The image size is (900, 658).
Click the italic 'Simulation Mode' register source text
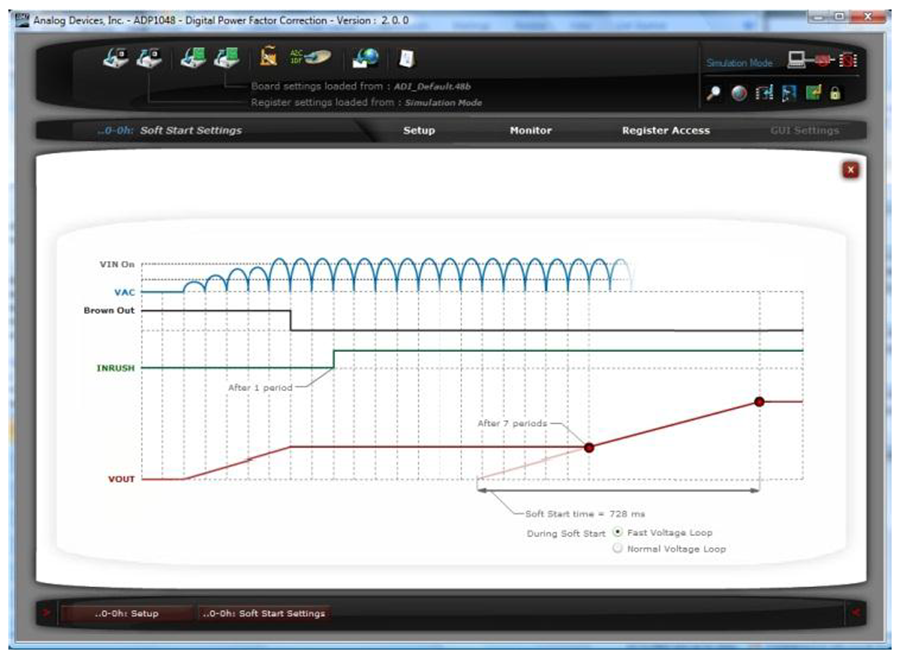click(x=443, y=102)
